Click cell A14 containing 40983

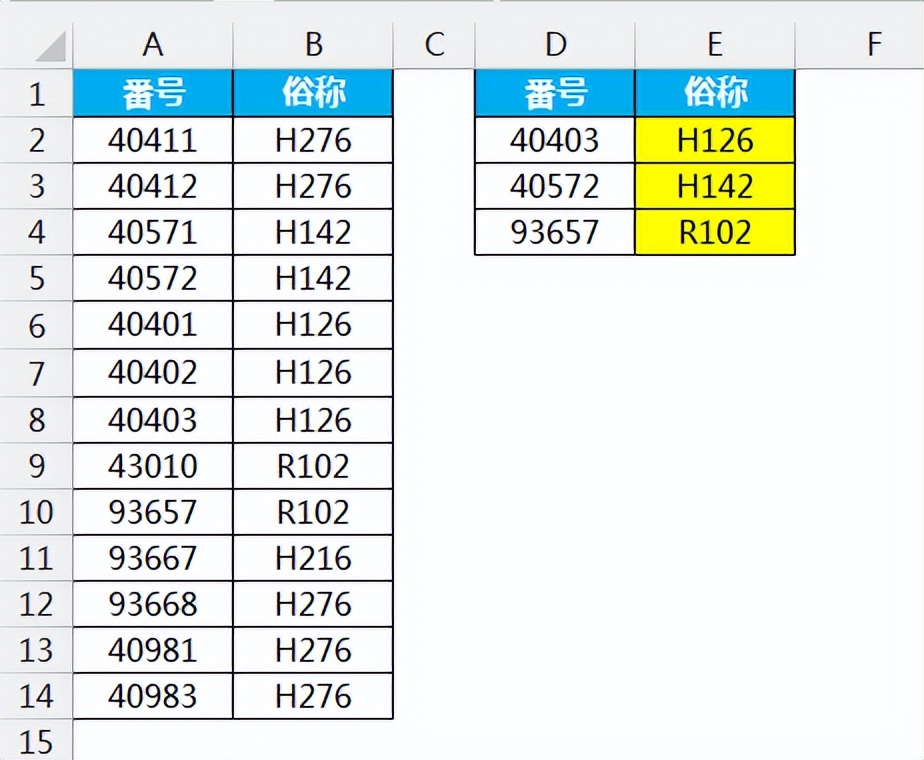tap(153, 696)
